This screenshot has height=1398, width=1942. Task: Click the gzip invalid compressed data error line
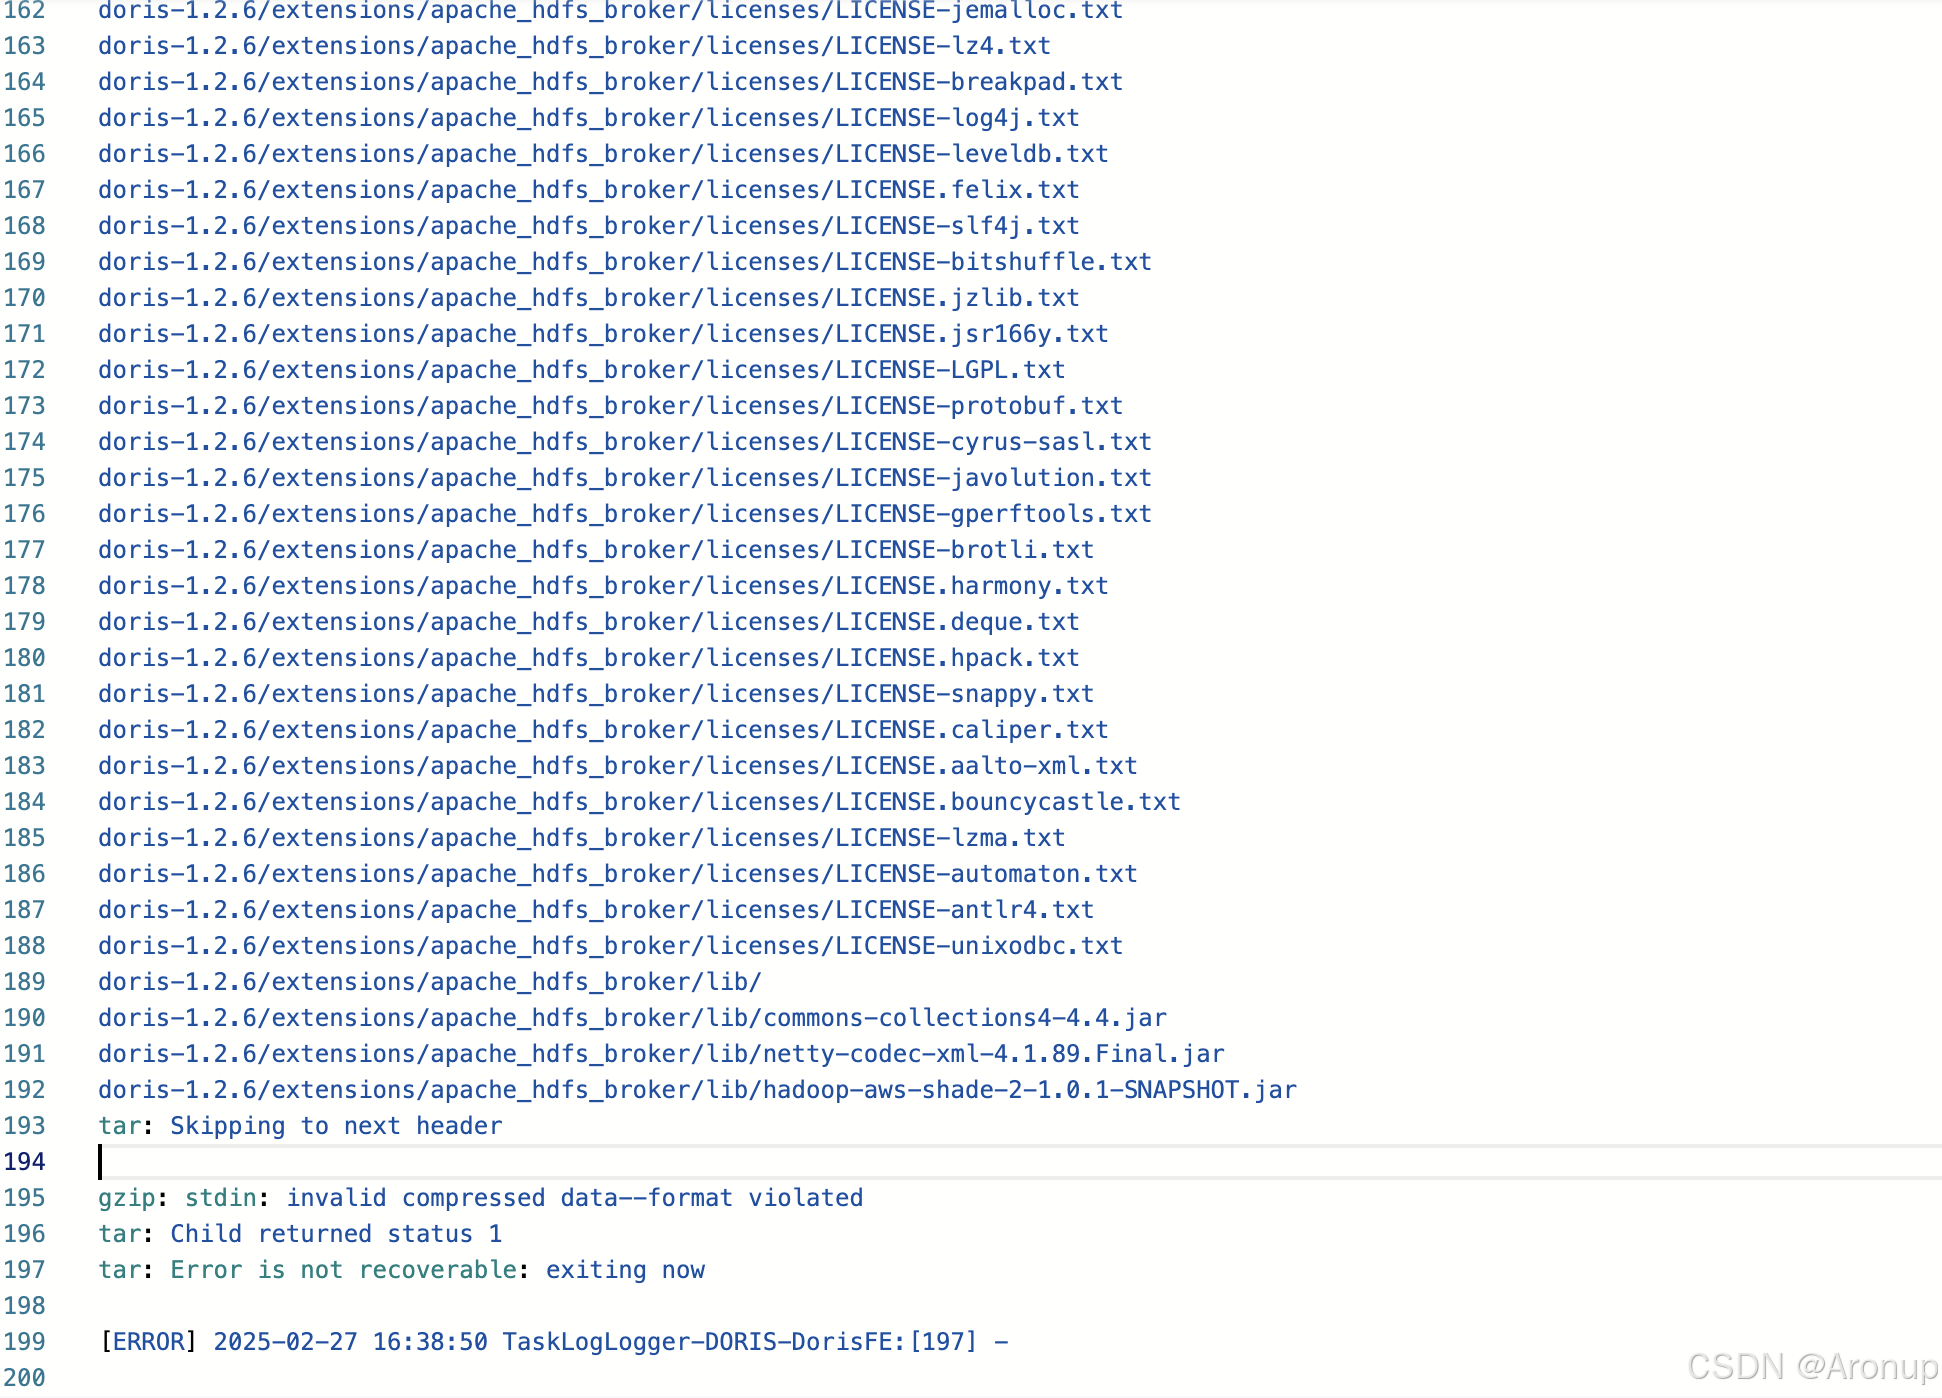pyautogui.click(x=480, y=1198)
